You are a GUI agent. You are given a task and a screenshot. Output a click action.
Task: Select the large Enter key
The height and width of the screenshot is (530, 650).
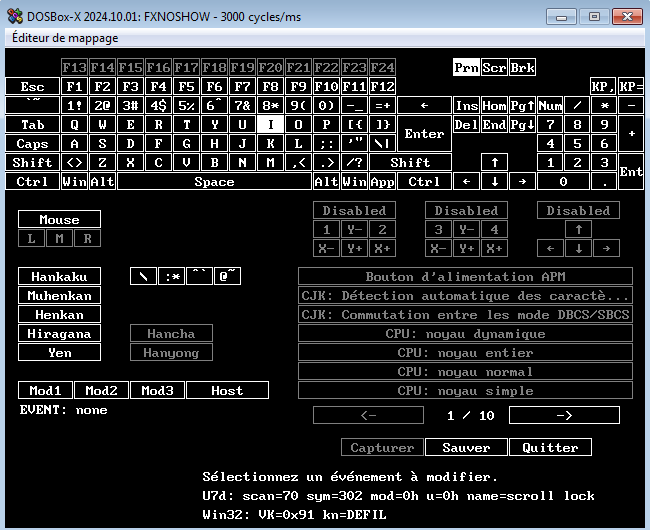[x=424, y=134]
